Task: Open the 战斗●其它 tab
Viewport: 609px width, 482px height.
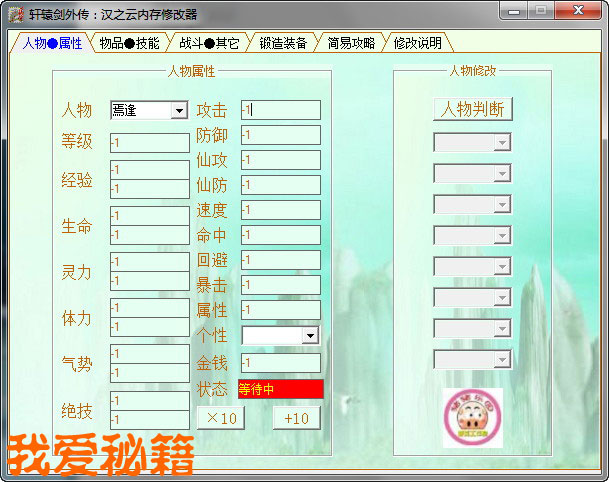Action: tap(209, 43)
